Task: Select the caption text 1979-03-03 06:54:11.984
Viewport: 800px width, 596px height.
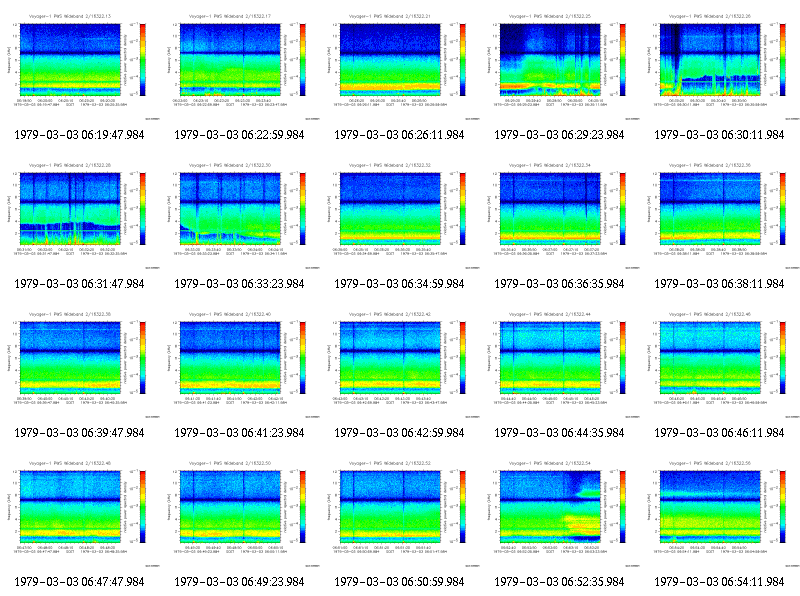Action: (x=719, y=582)
